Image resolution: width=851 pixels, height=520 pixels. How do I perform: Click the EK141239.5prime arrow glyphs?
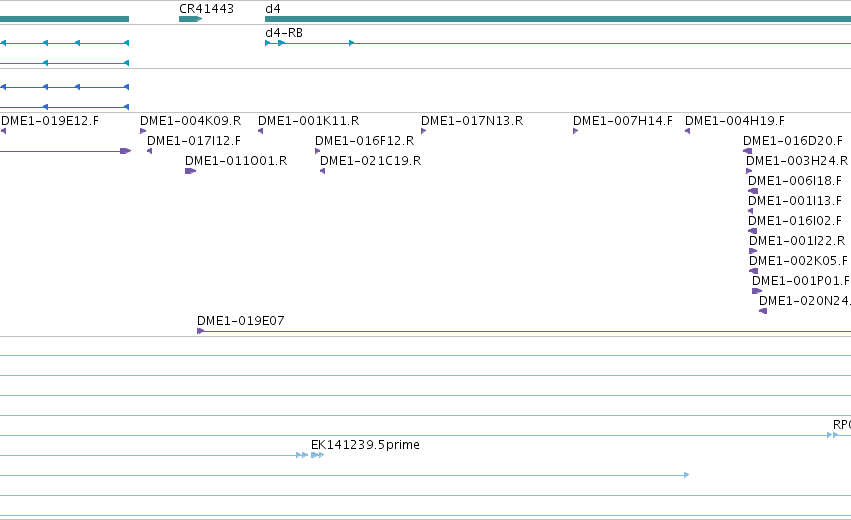(x=317, y=455)
